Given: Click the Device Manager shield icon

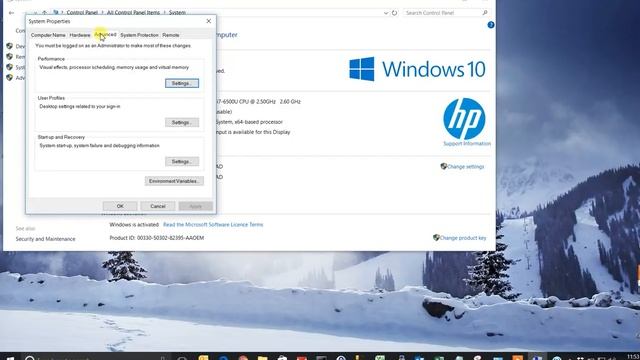Looking at the screenshot, I should click(x=9, y=46).
